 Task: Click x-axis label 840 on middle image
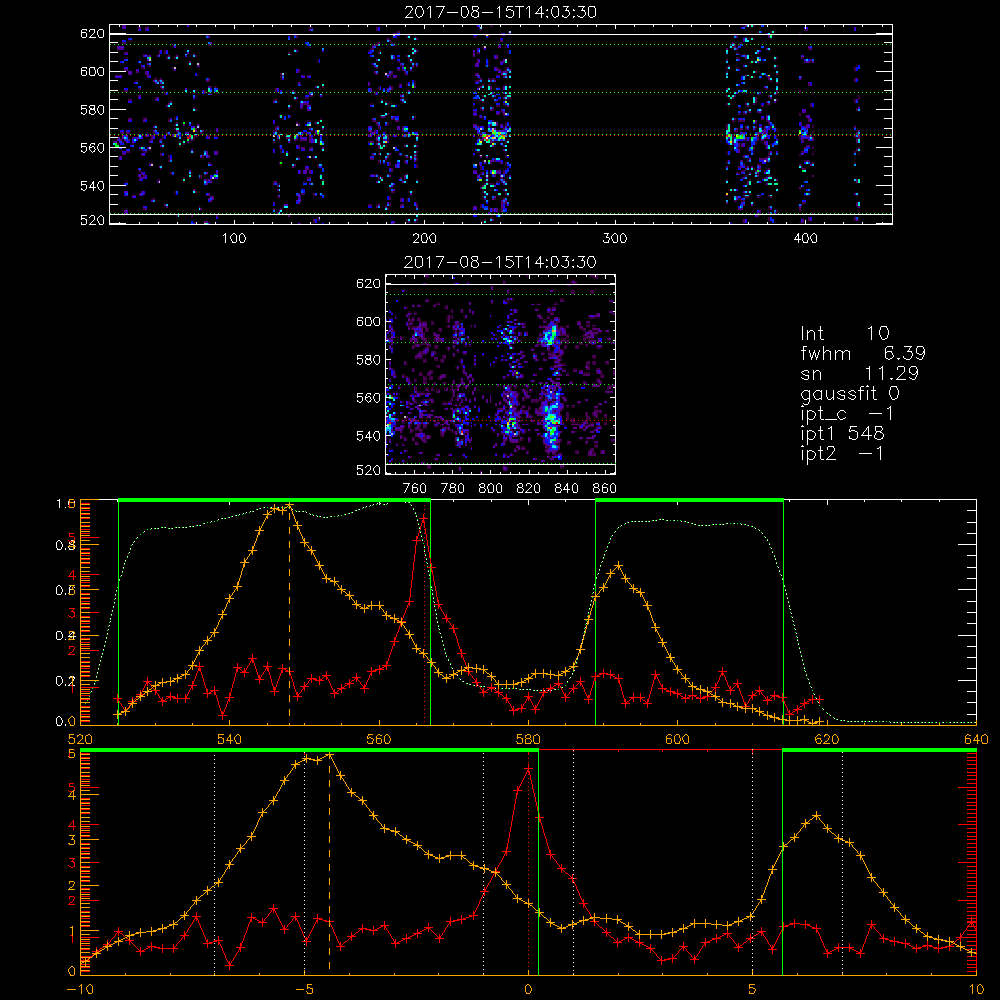tap(566, 489)
